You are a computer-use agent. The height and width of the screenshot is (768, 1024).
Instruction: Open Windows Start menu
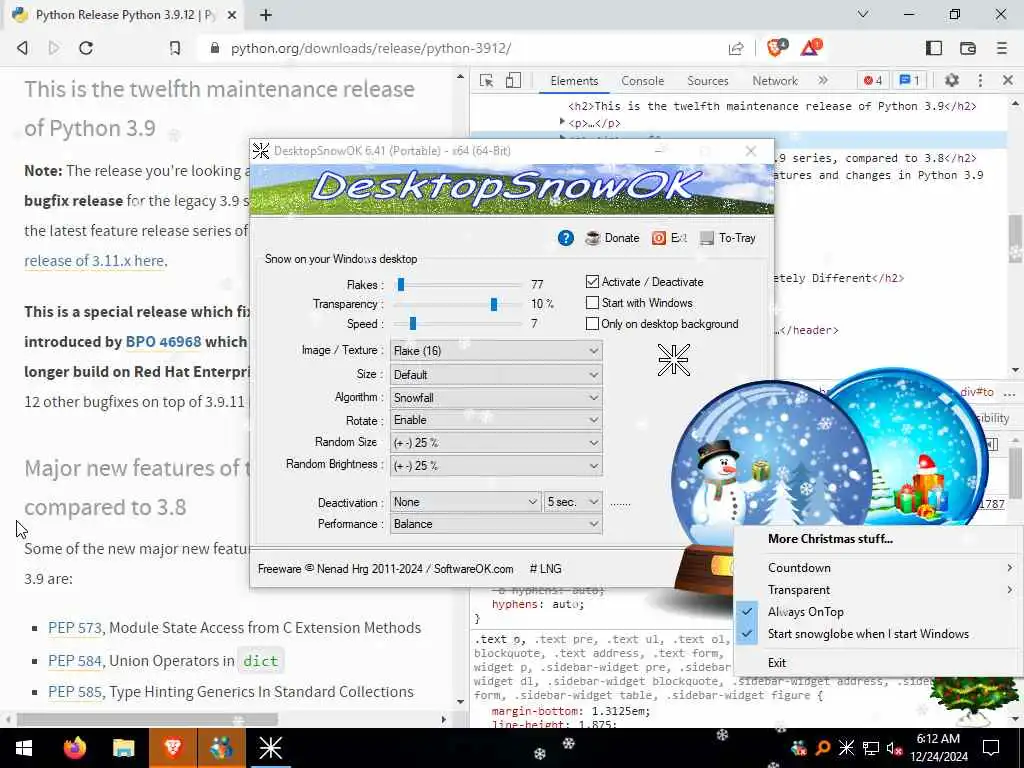tap(24, 748)
